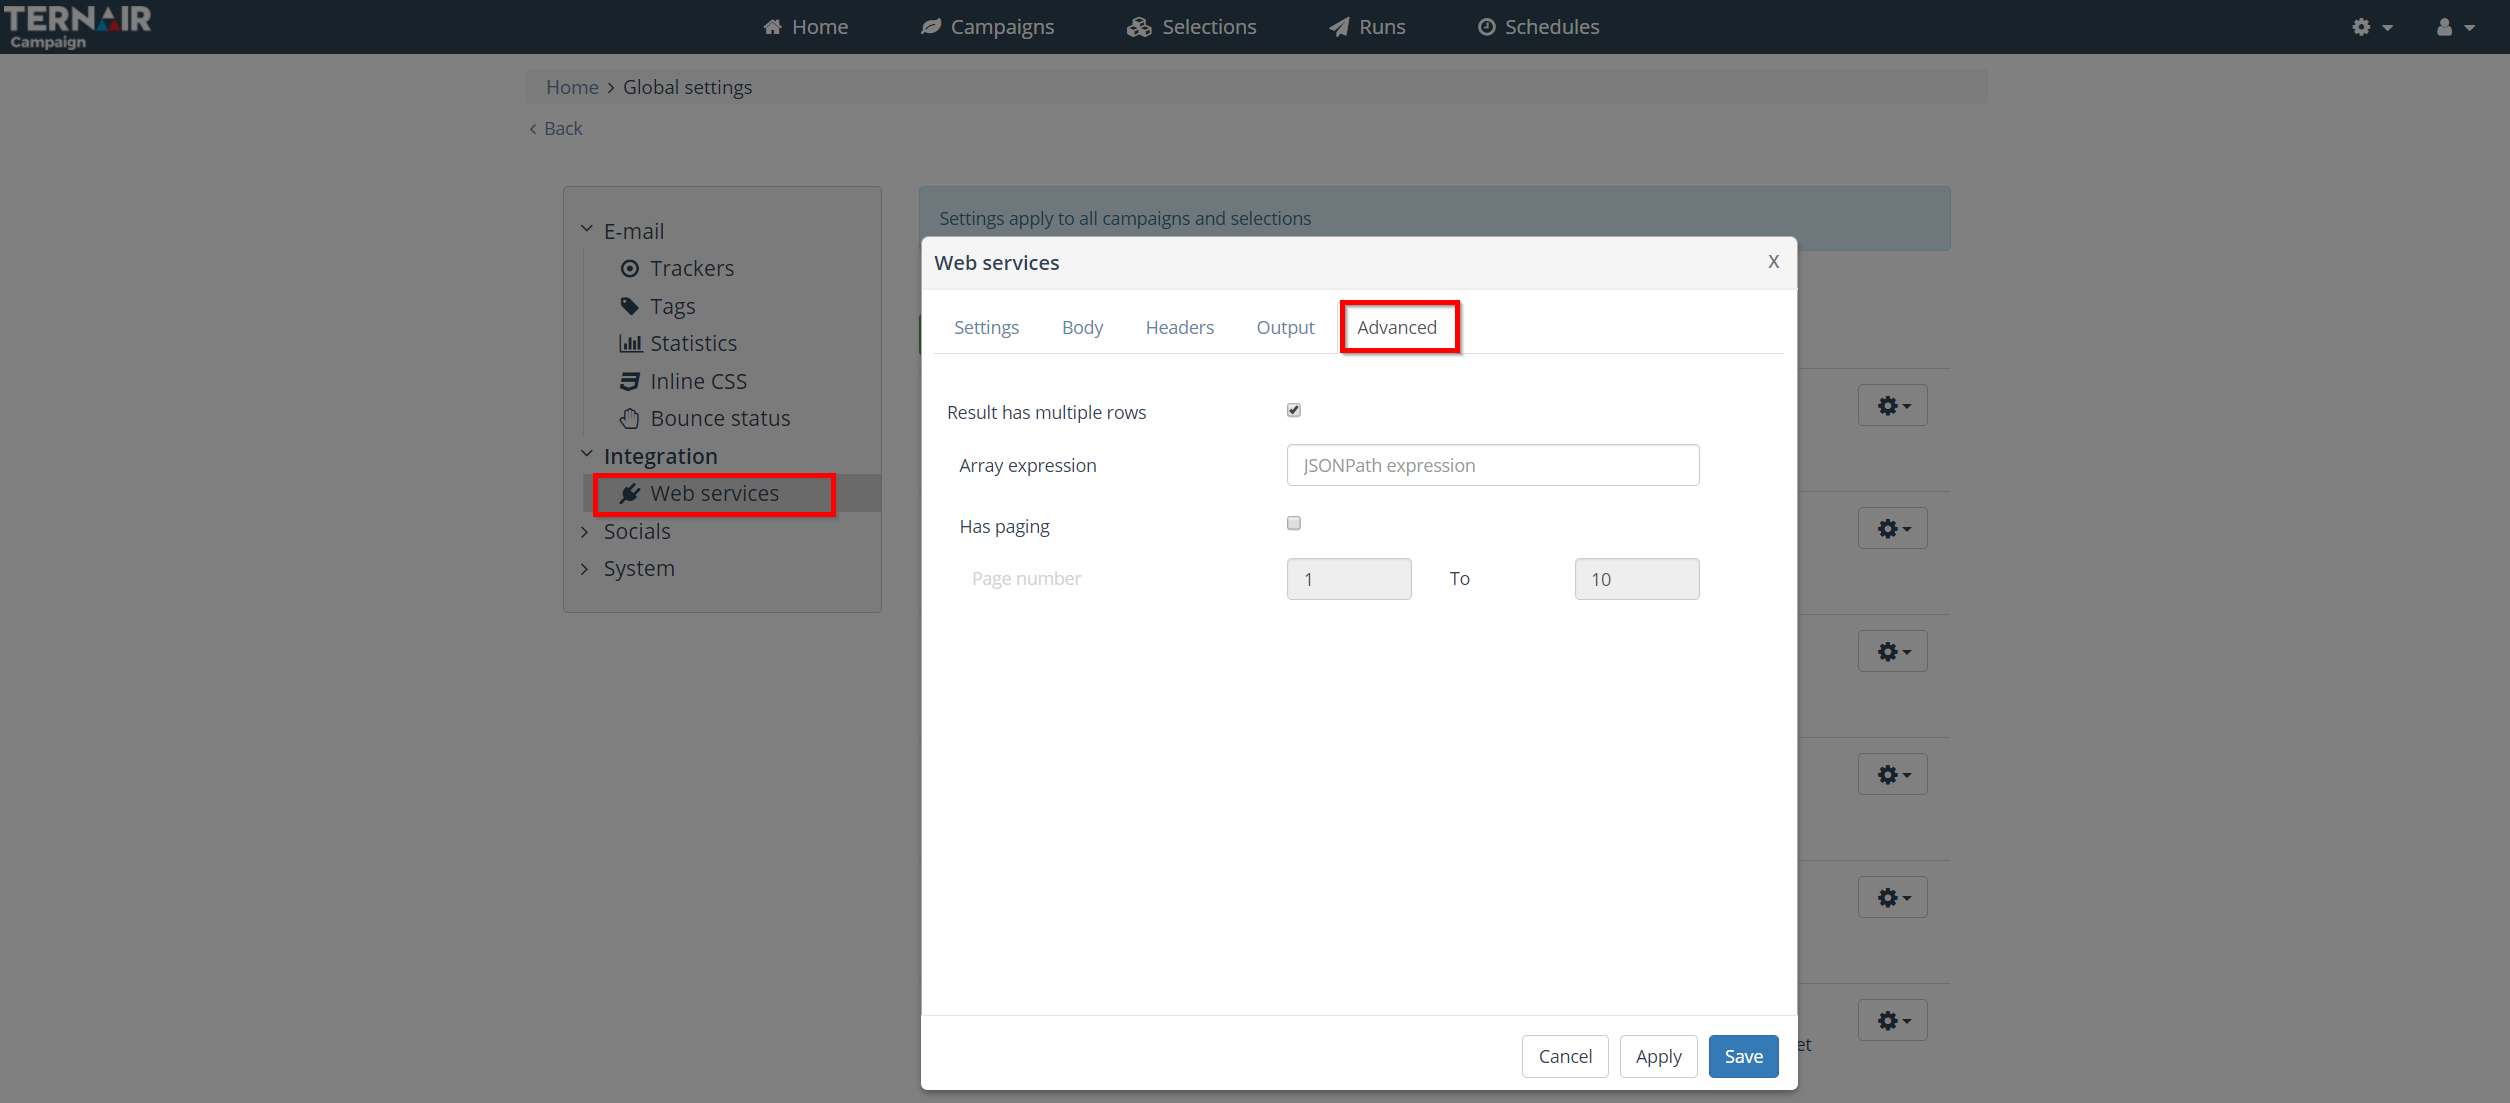Select Statistics text in the sidebar
Image resolution: width=2510 pixels, height=1103 pixels.
[694, 343]
